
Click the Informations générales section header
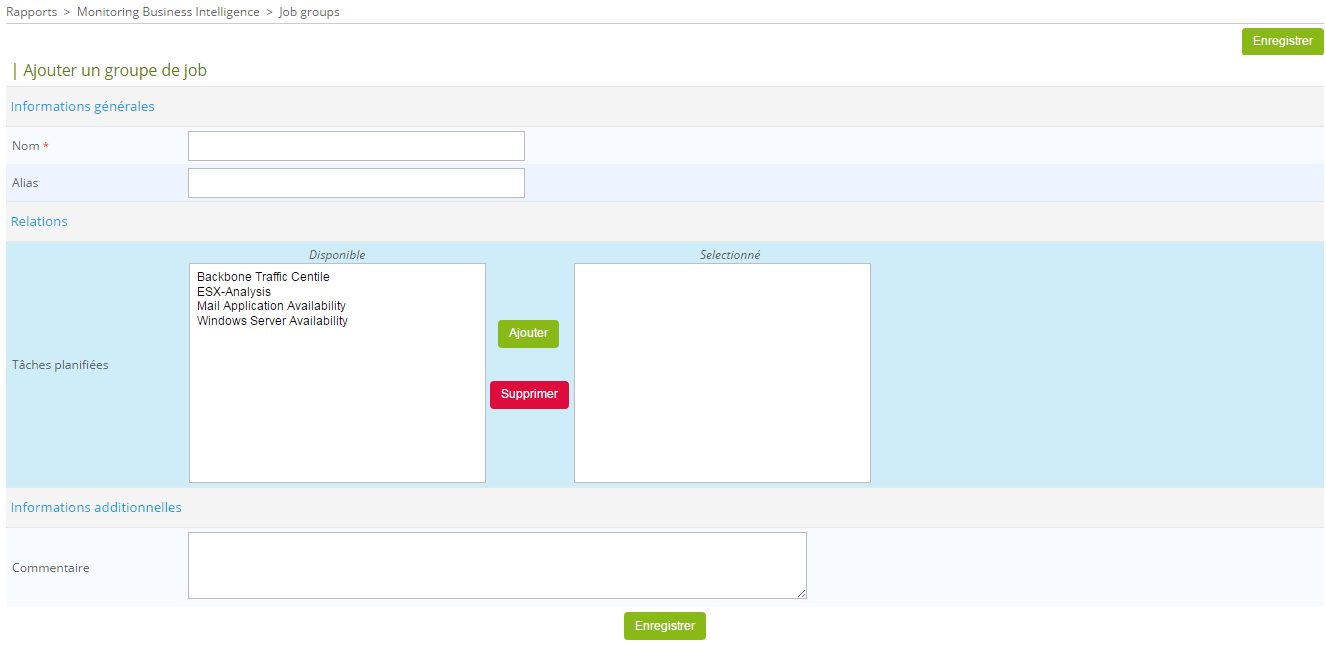83,107
